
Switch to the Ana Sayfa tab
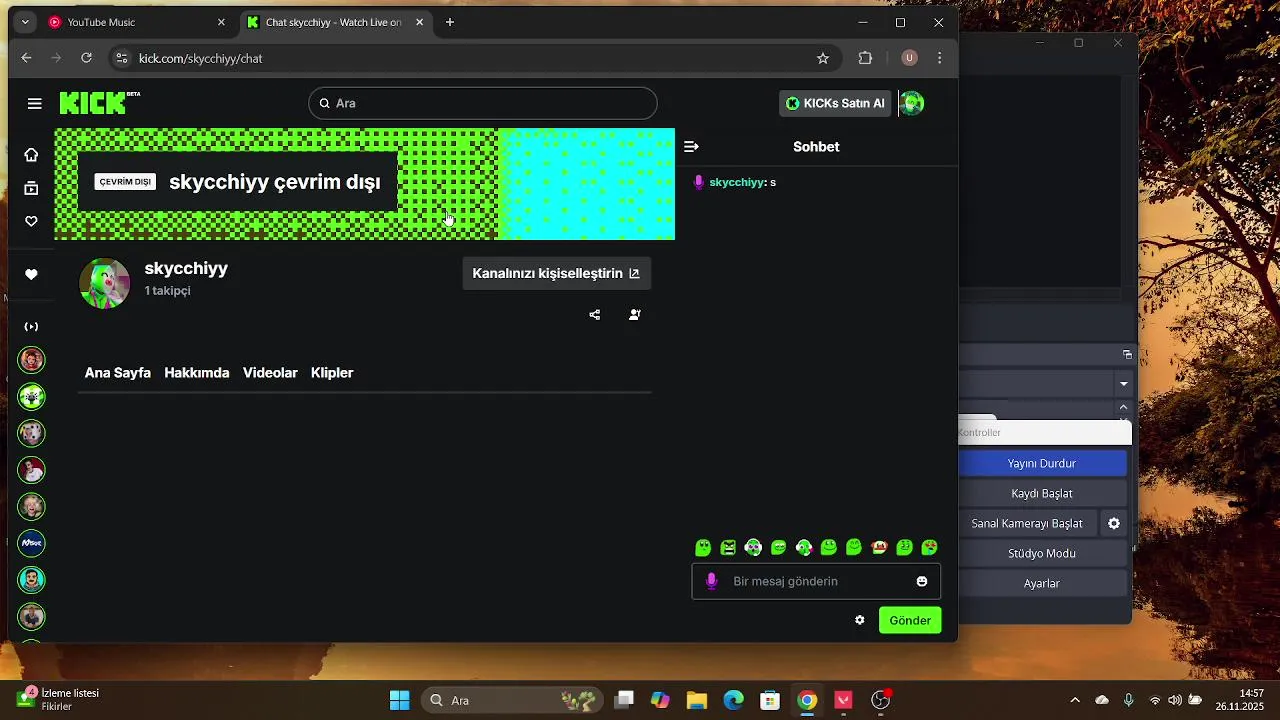coord(118,372)
